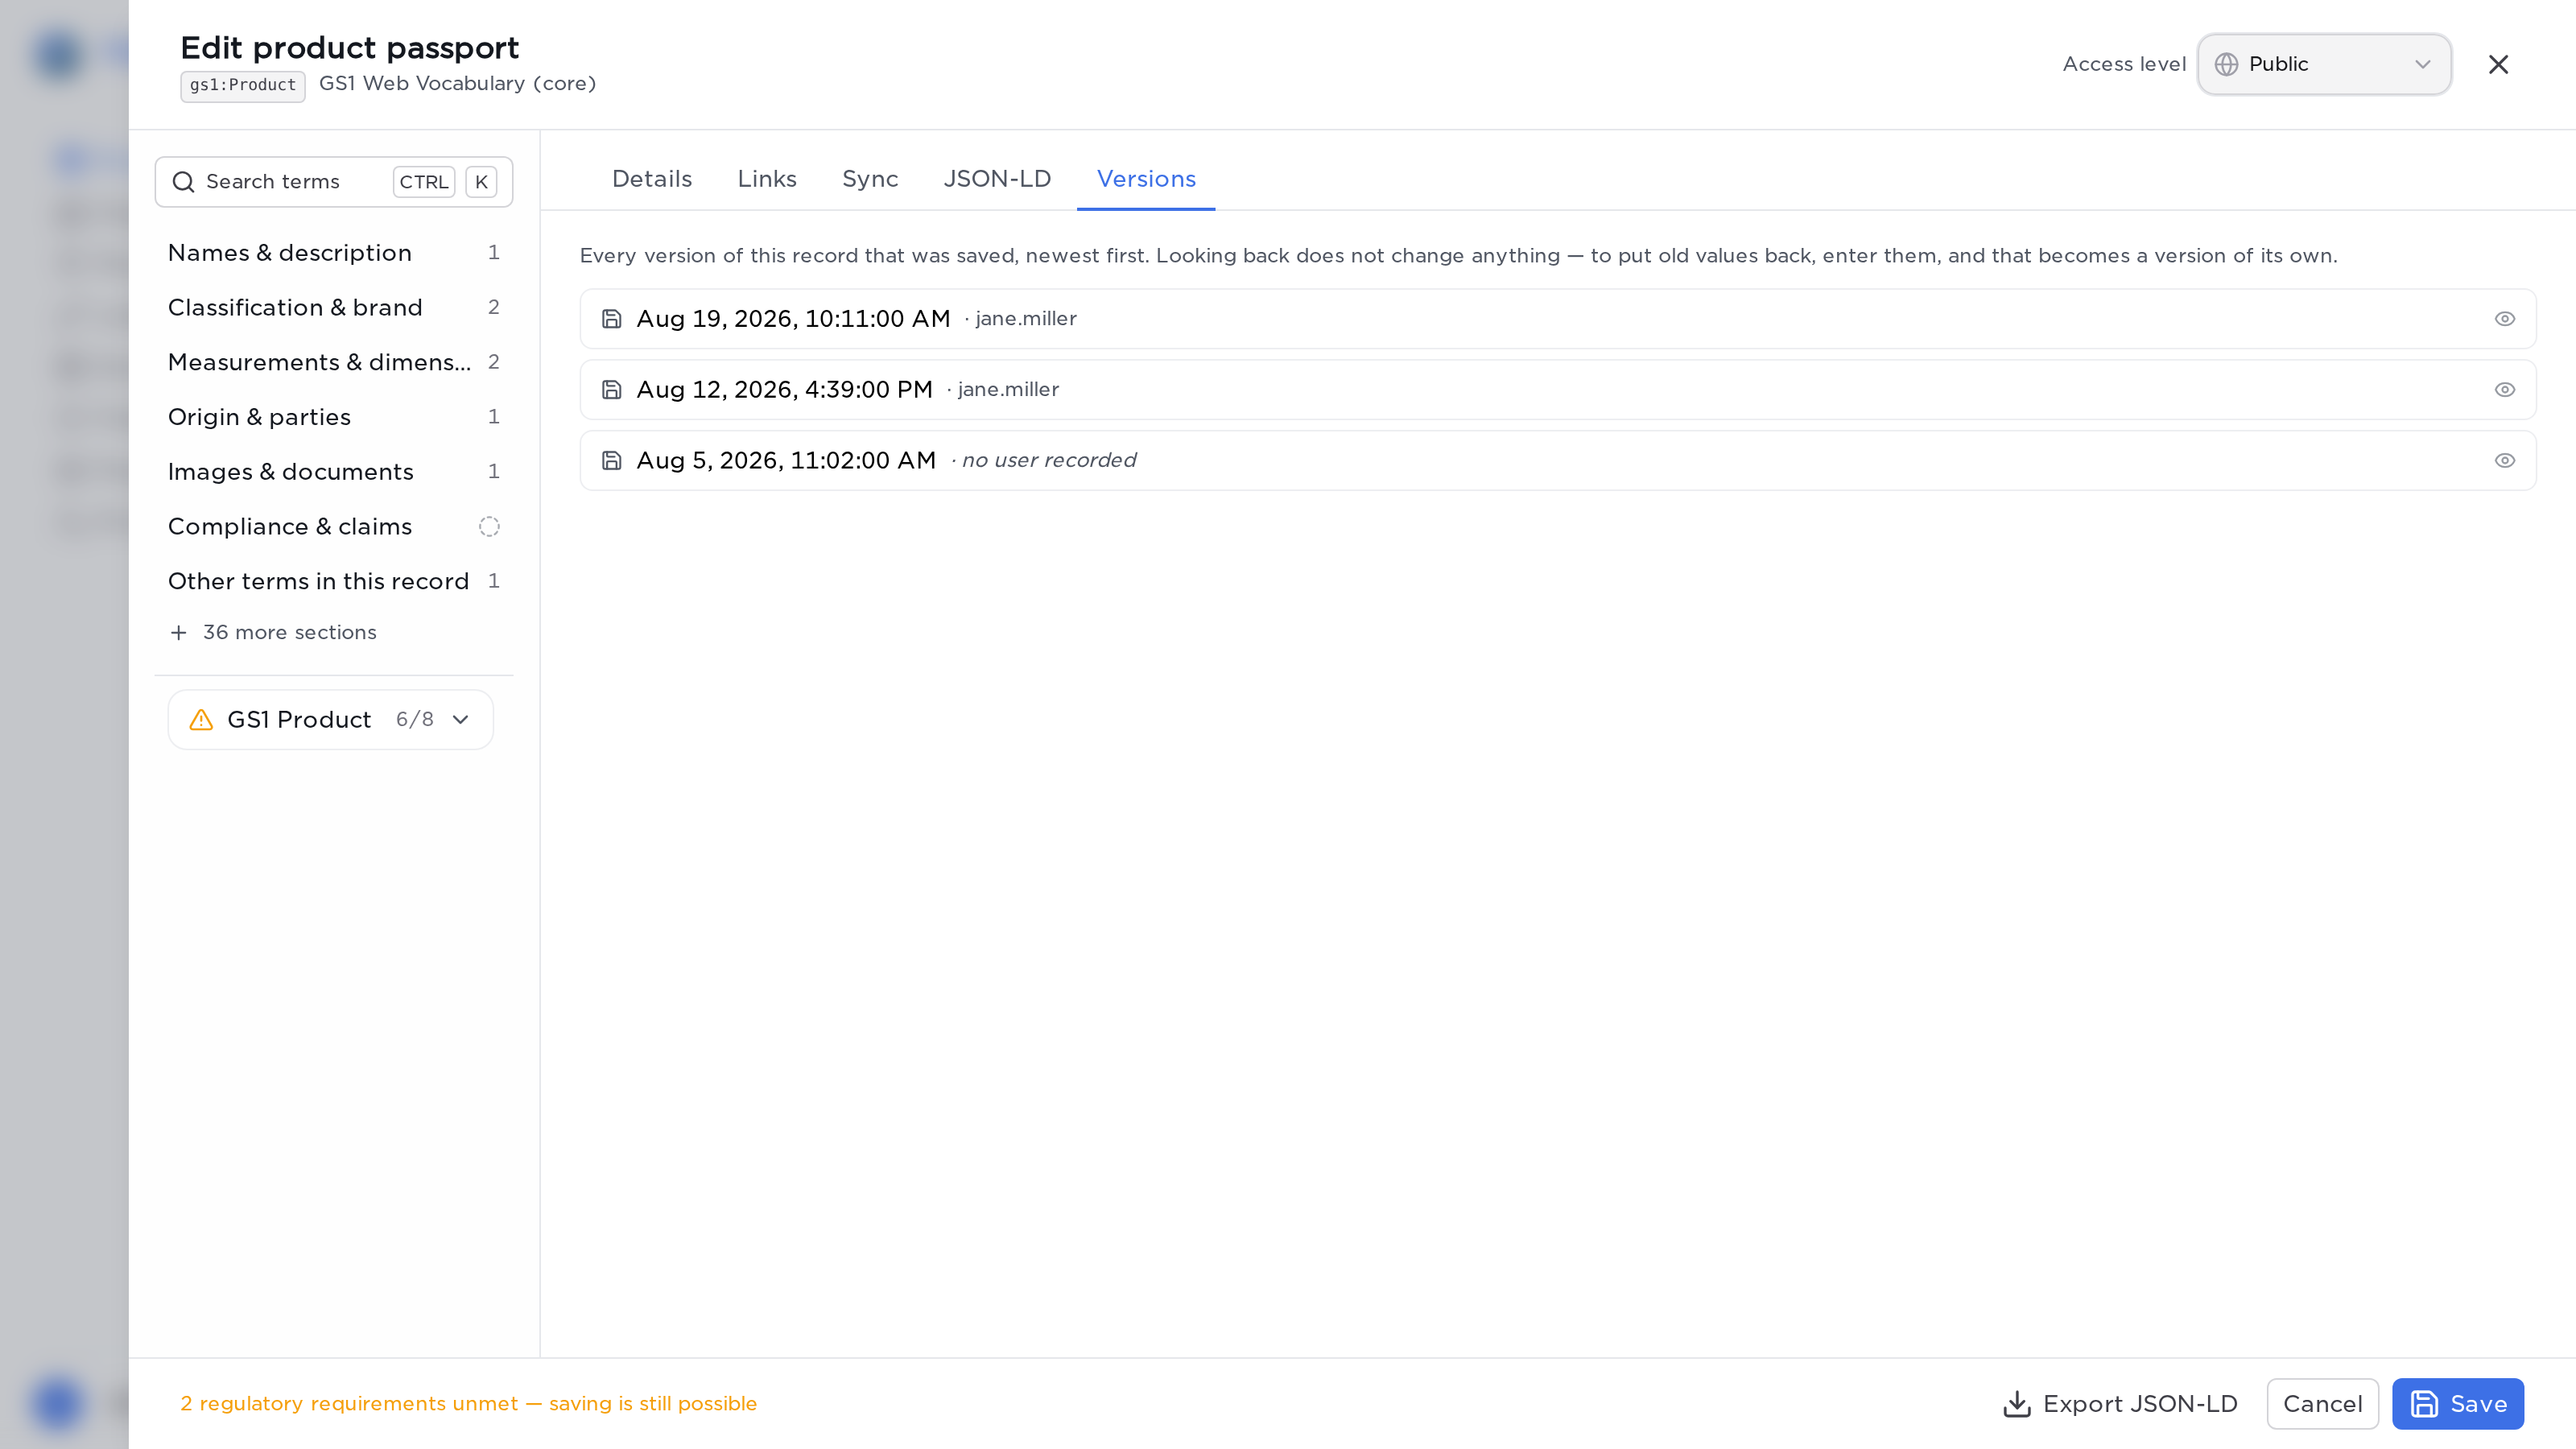The height and width of the screenshot is (1449, 2576).
Task: Click the search magnifier icon in Search terms
Action: [x=183, y=182]
